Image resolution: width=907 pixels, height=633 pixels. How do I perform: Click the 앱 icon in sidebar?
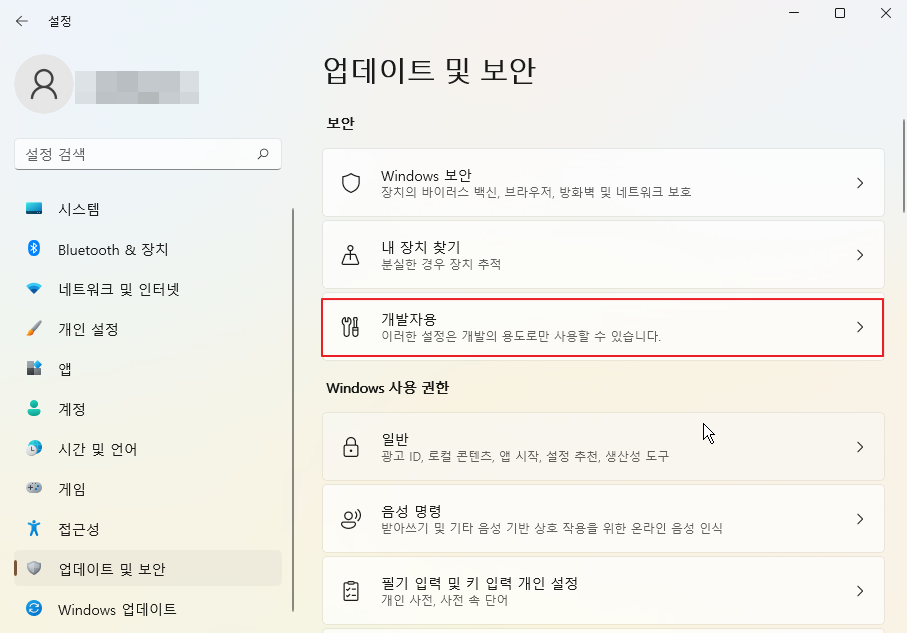[x=34, y=368]
